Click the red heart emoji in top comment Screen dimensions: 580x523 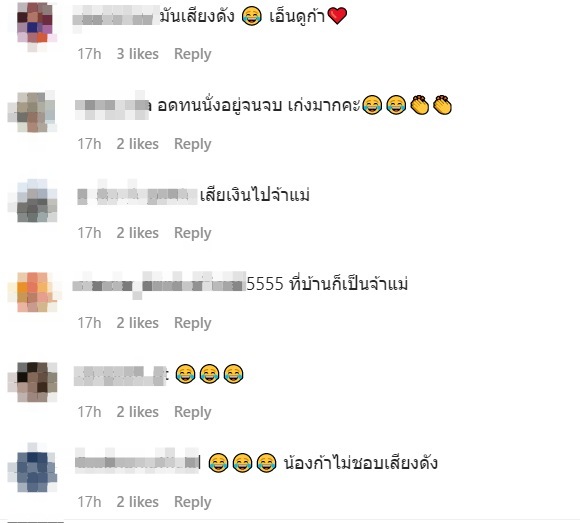337,16
